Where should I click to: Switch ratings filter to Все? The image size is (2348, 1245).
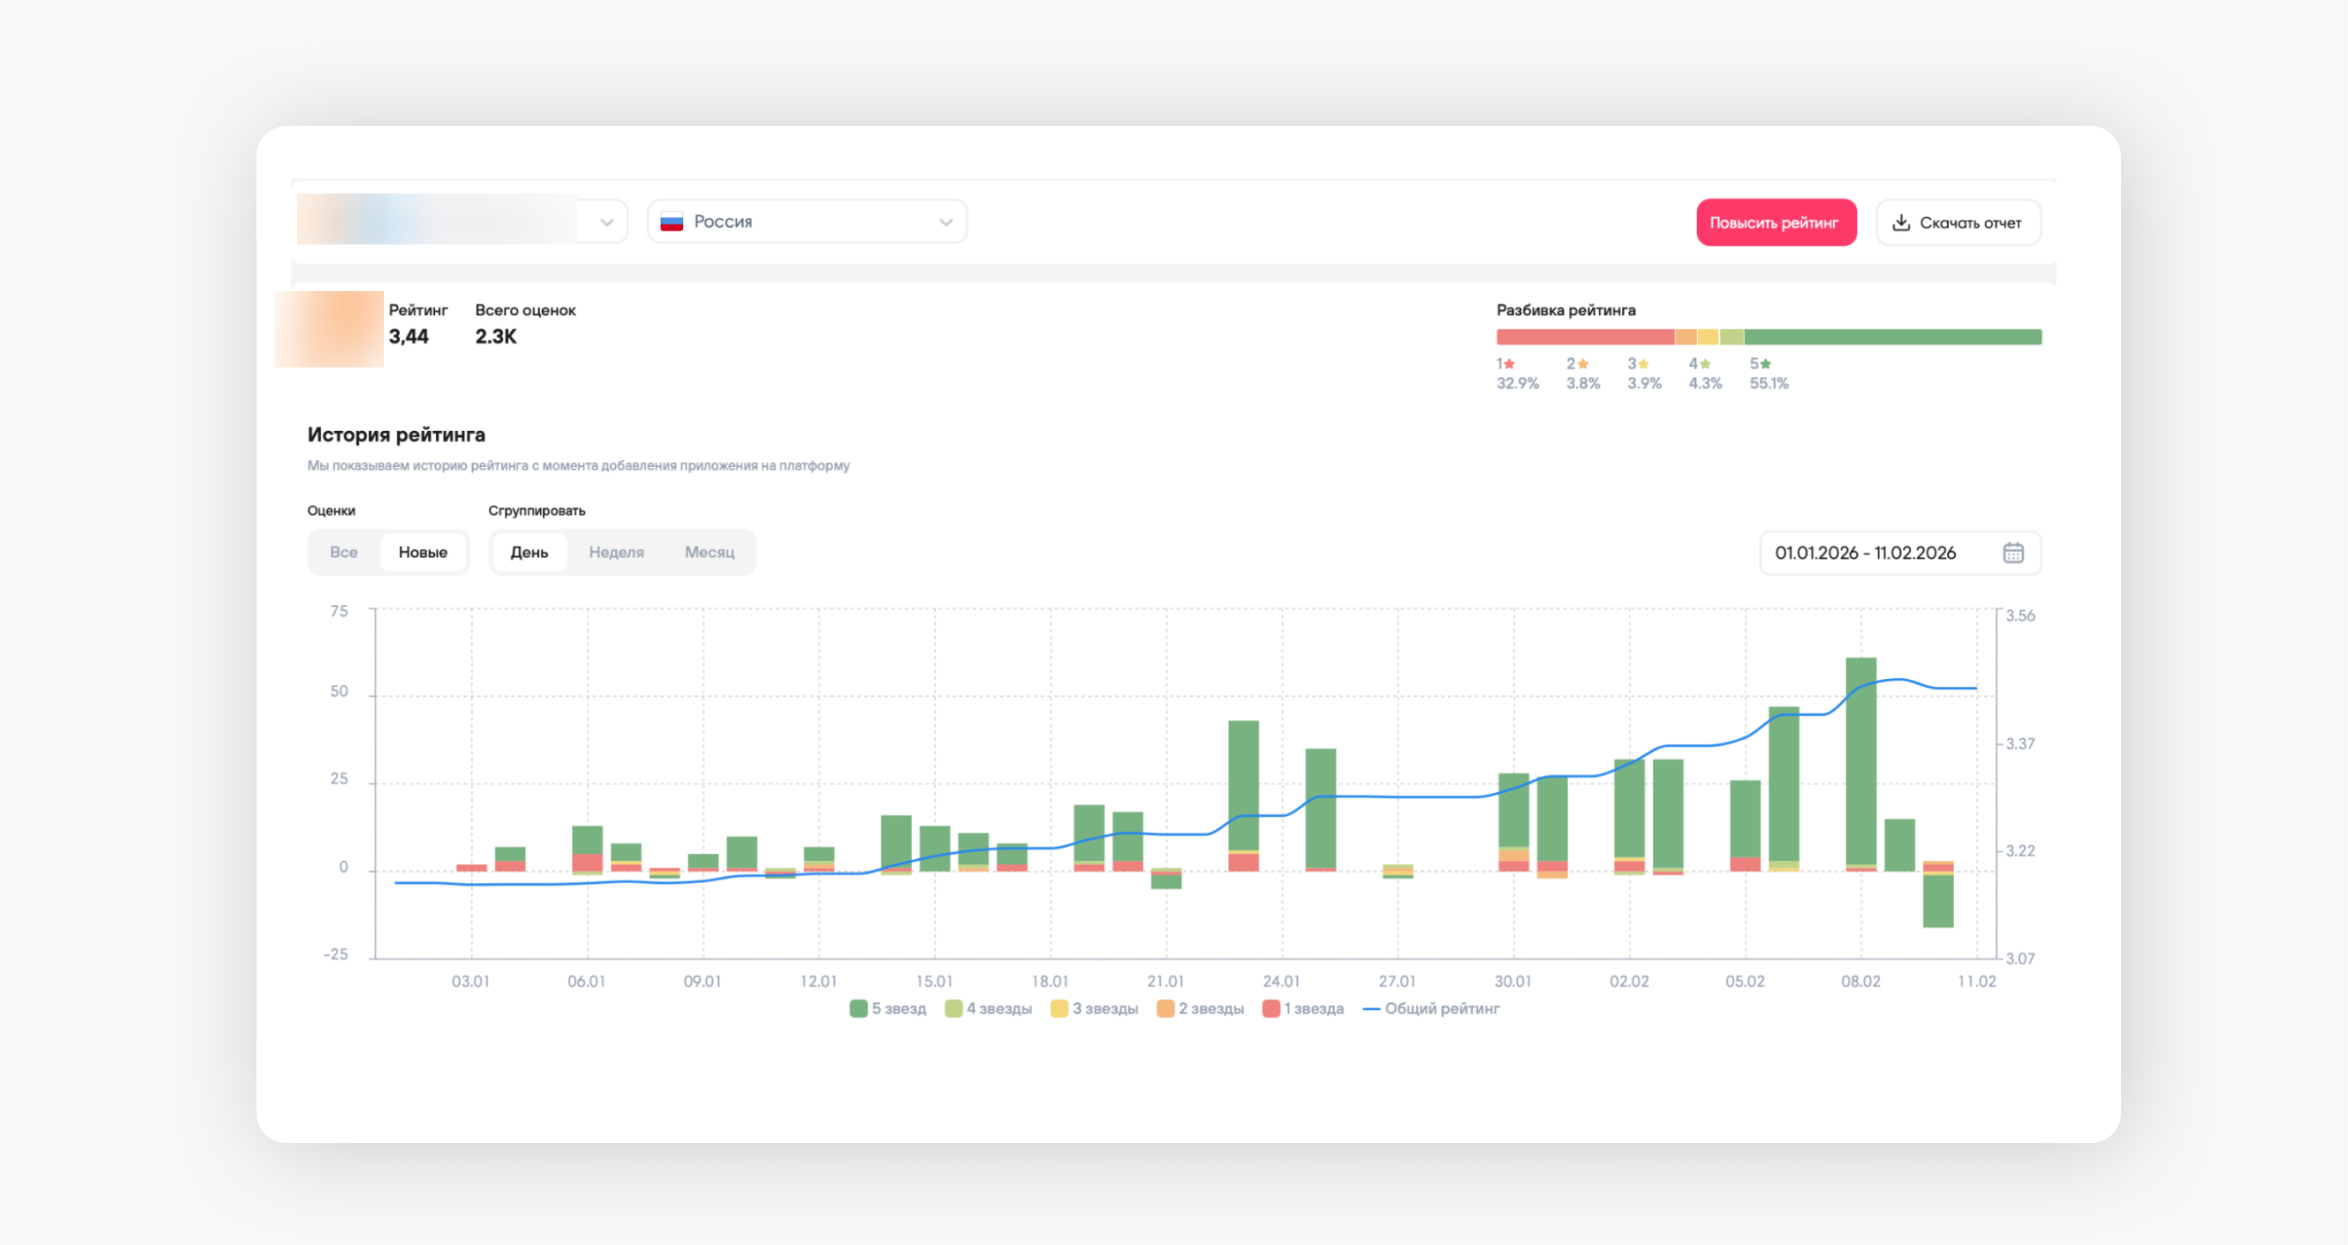[x=343, y=552]
